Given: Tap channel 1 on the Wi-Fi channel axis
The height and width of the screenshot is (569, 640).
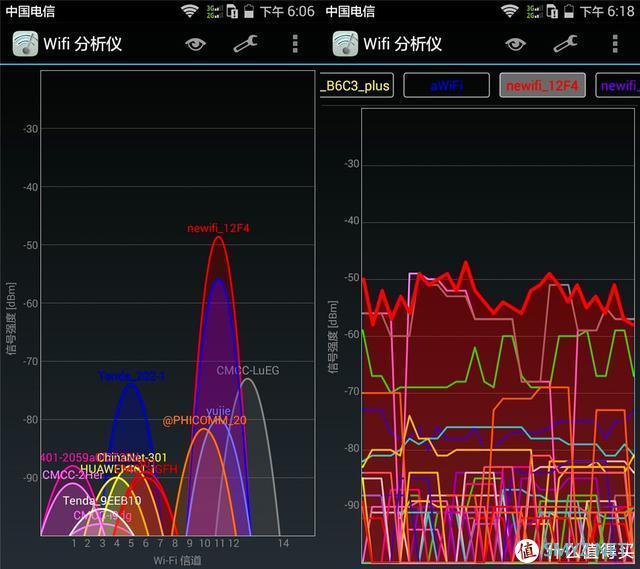Looking at the screenshot, I should click(74, 543).
